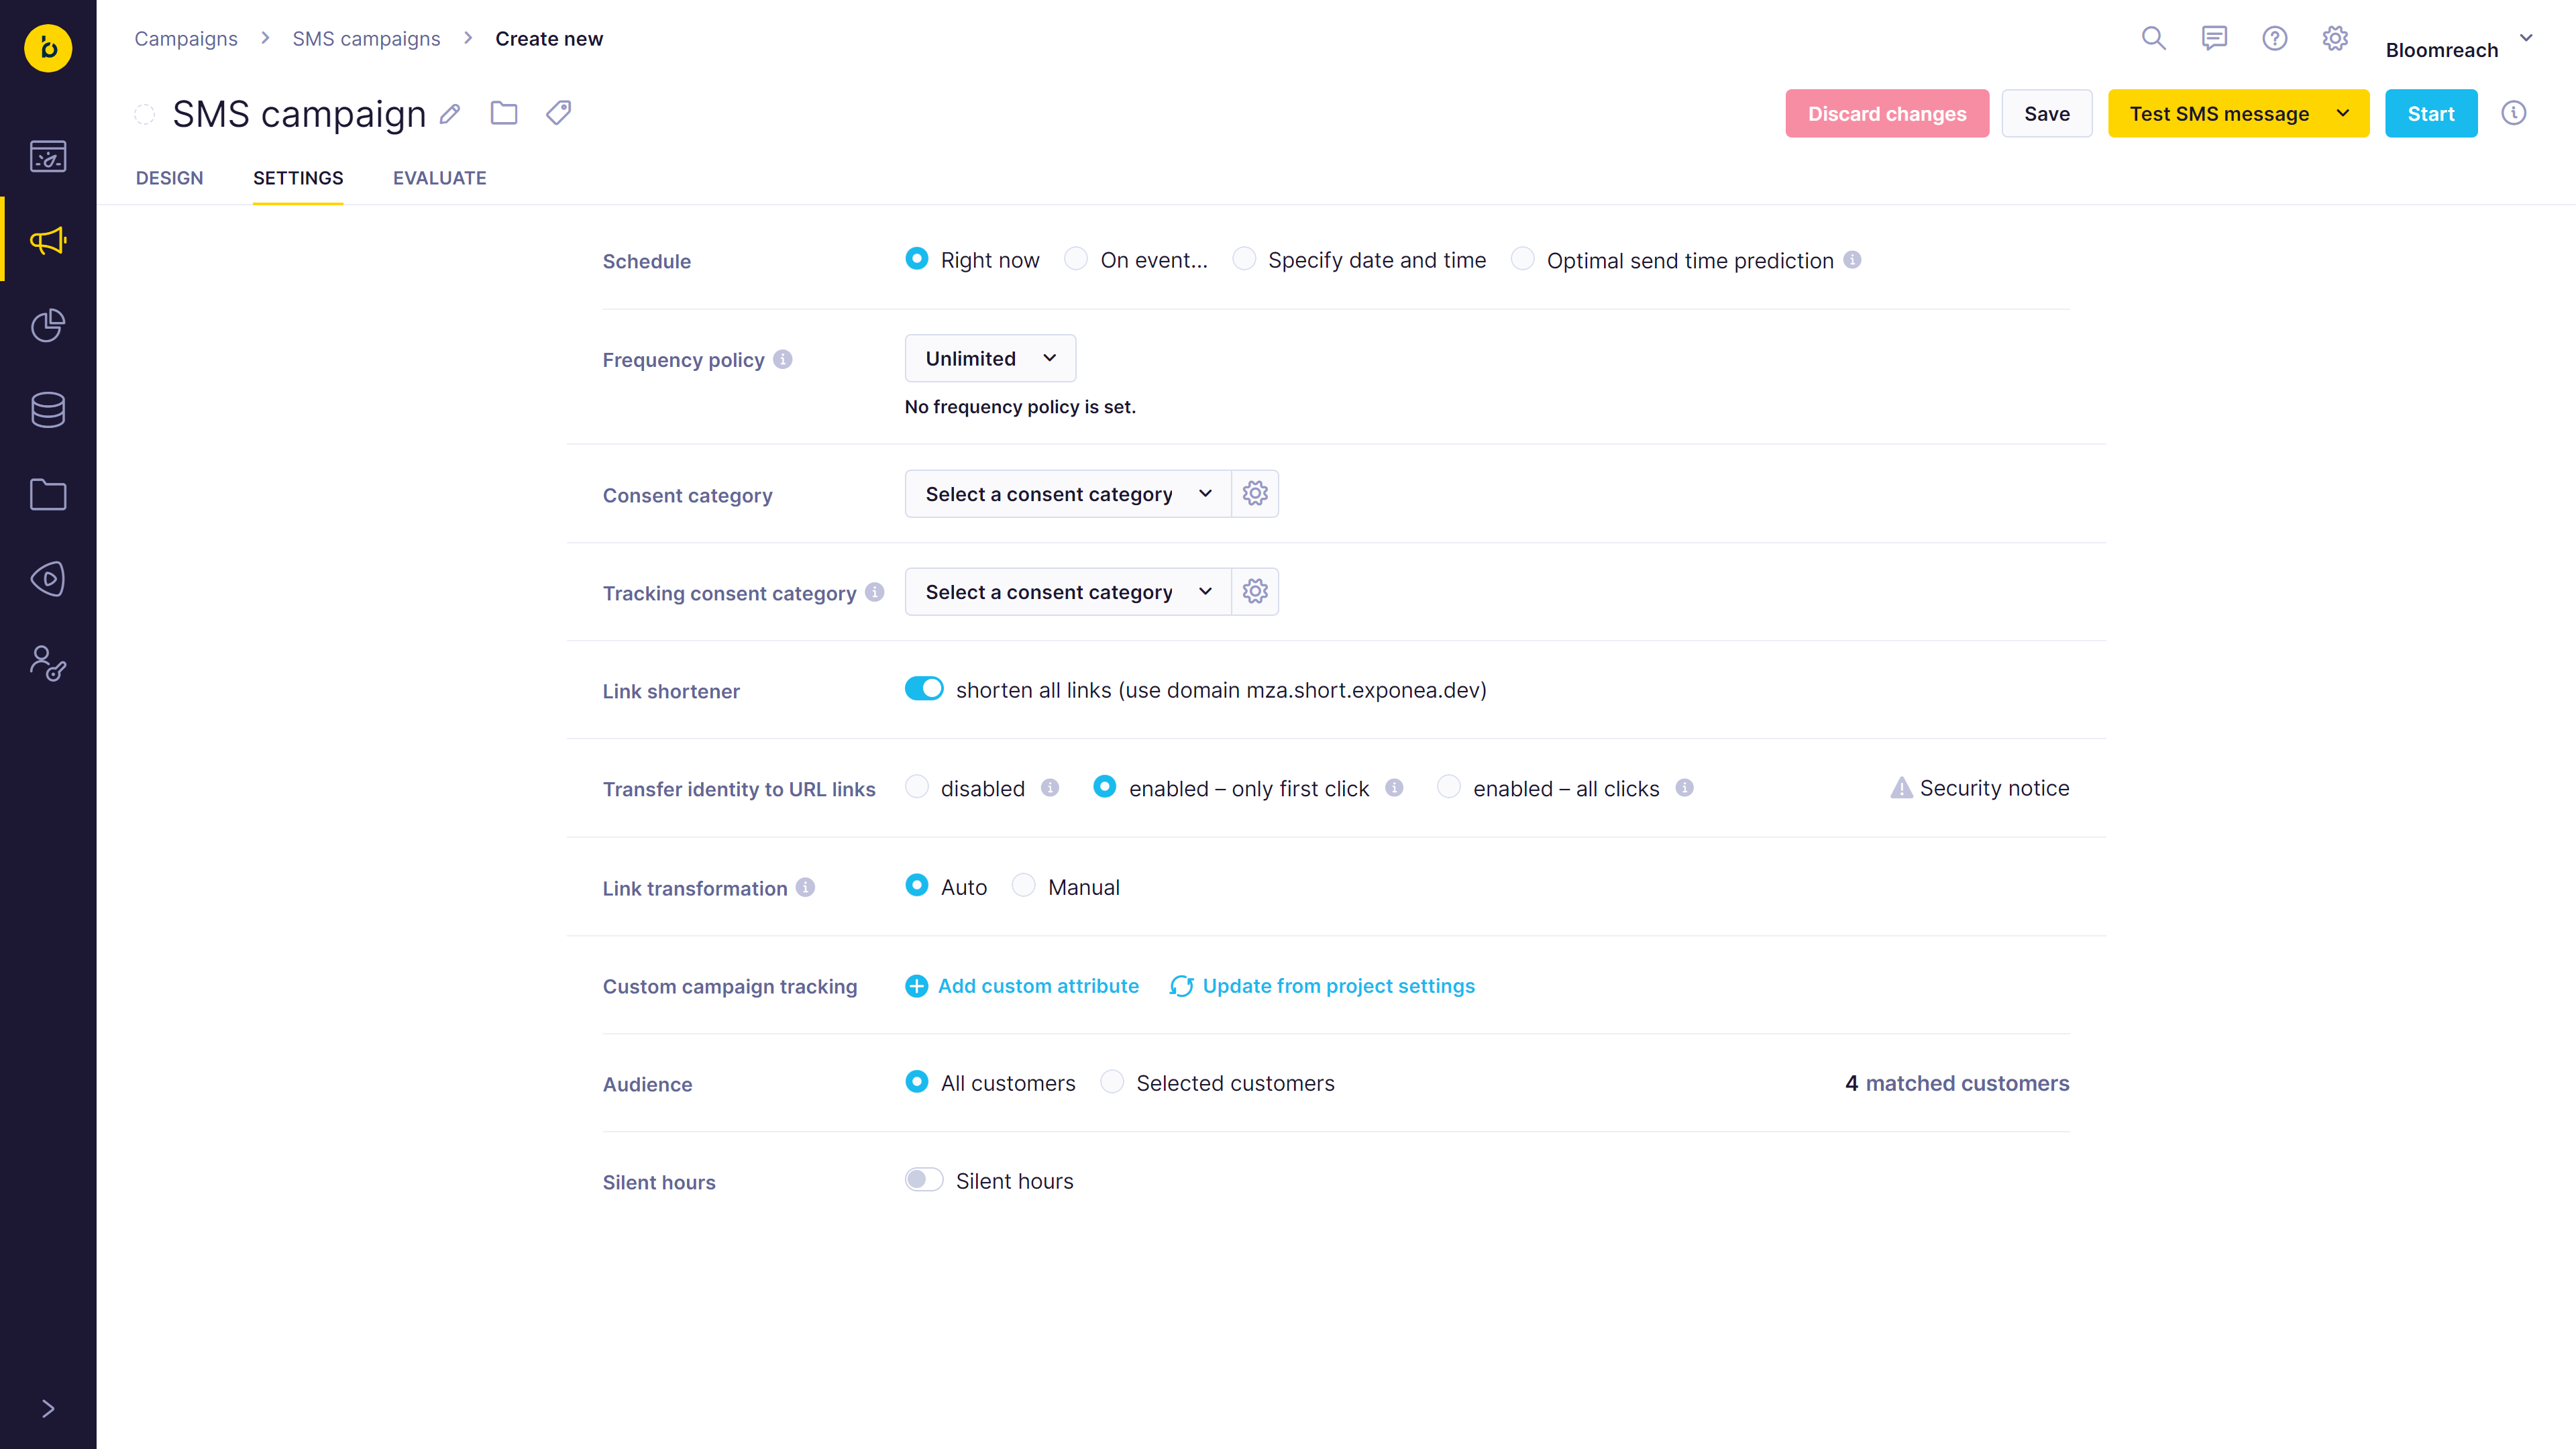Screen dimensions: 2576x1449
Task: Switch to the EVALUATE tab
Action: pos(439,178)
